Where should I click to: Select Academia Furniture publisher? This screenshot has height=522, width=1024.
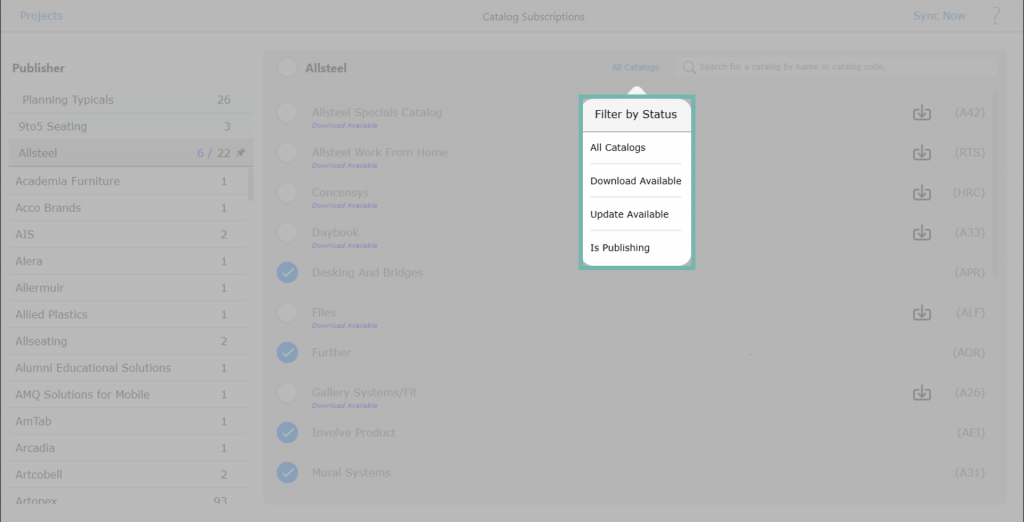129,181
